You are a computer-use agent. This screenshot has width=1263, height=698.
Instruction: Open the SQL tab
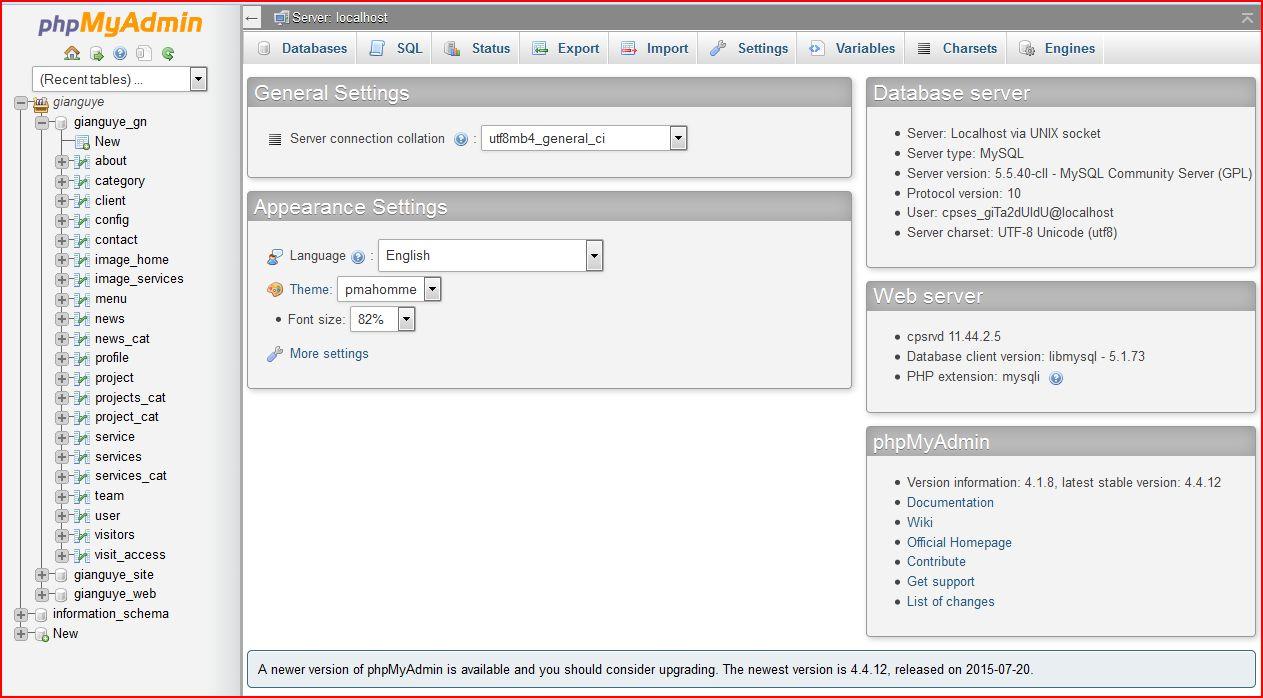(x=396, y=48)
